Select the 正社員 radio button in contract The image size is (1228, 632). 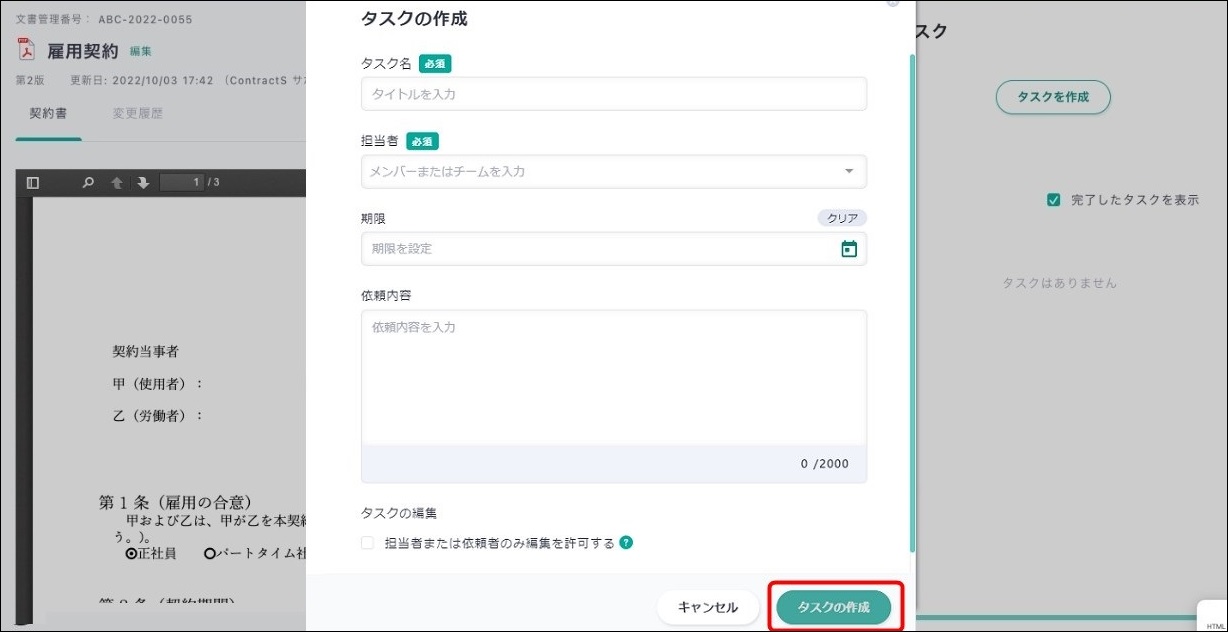pos(131,553)
